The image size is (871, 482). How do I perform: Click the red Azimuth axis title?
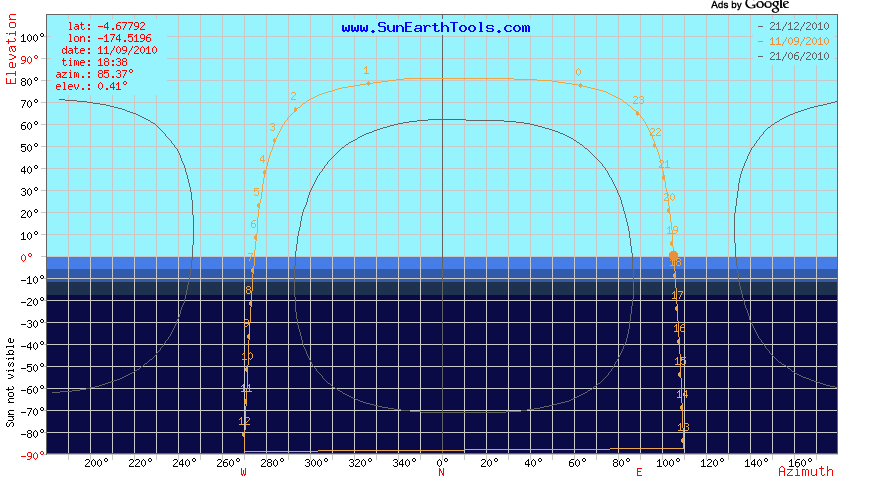(805, 471)
